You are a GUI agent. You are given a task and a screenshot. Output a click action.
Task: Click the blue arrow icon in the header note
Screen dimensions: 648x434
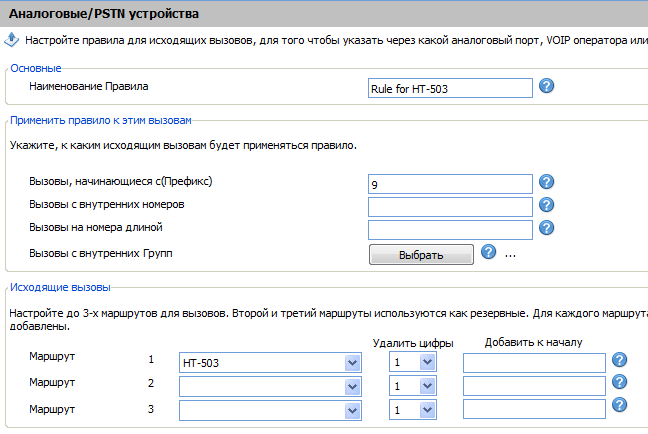click(x=12, y=40)
